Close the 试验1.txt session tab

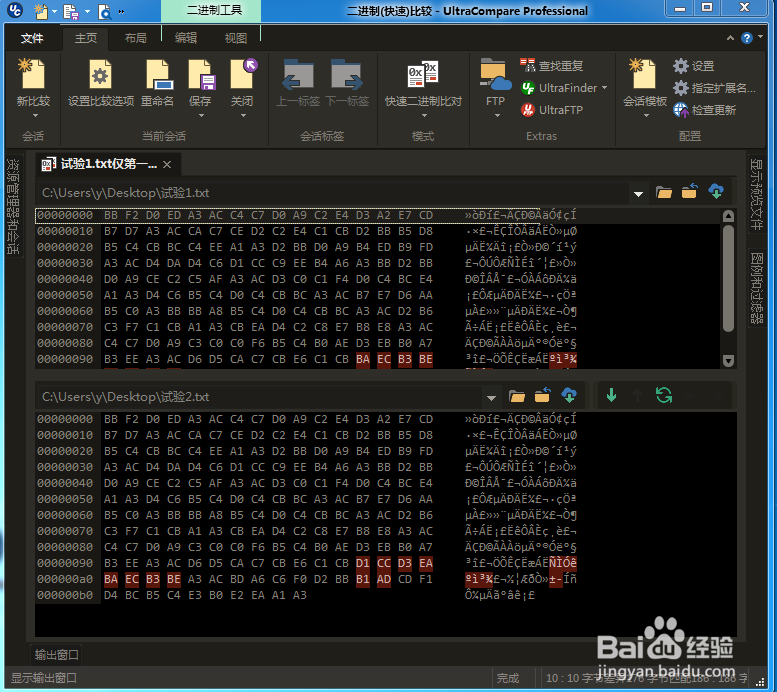tap(167, 164)
